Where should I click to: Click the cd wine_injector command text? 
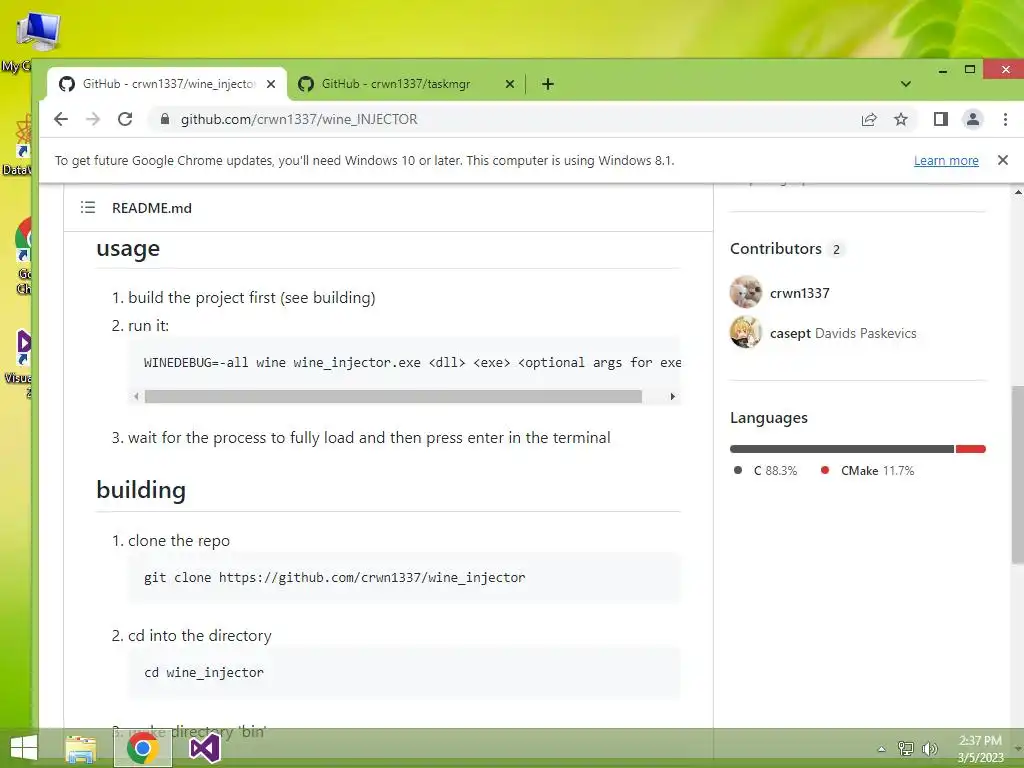[204, 673]
